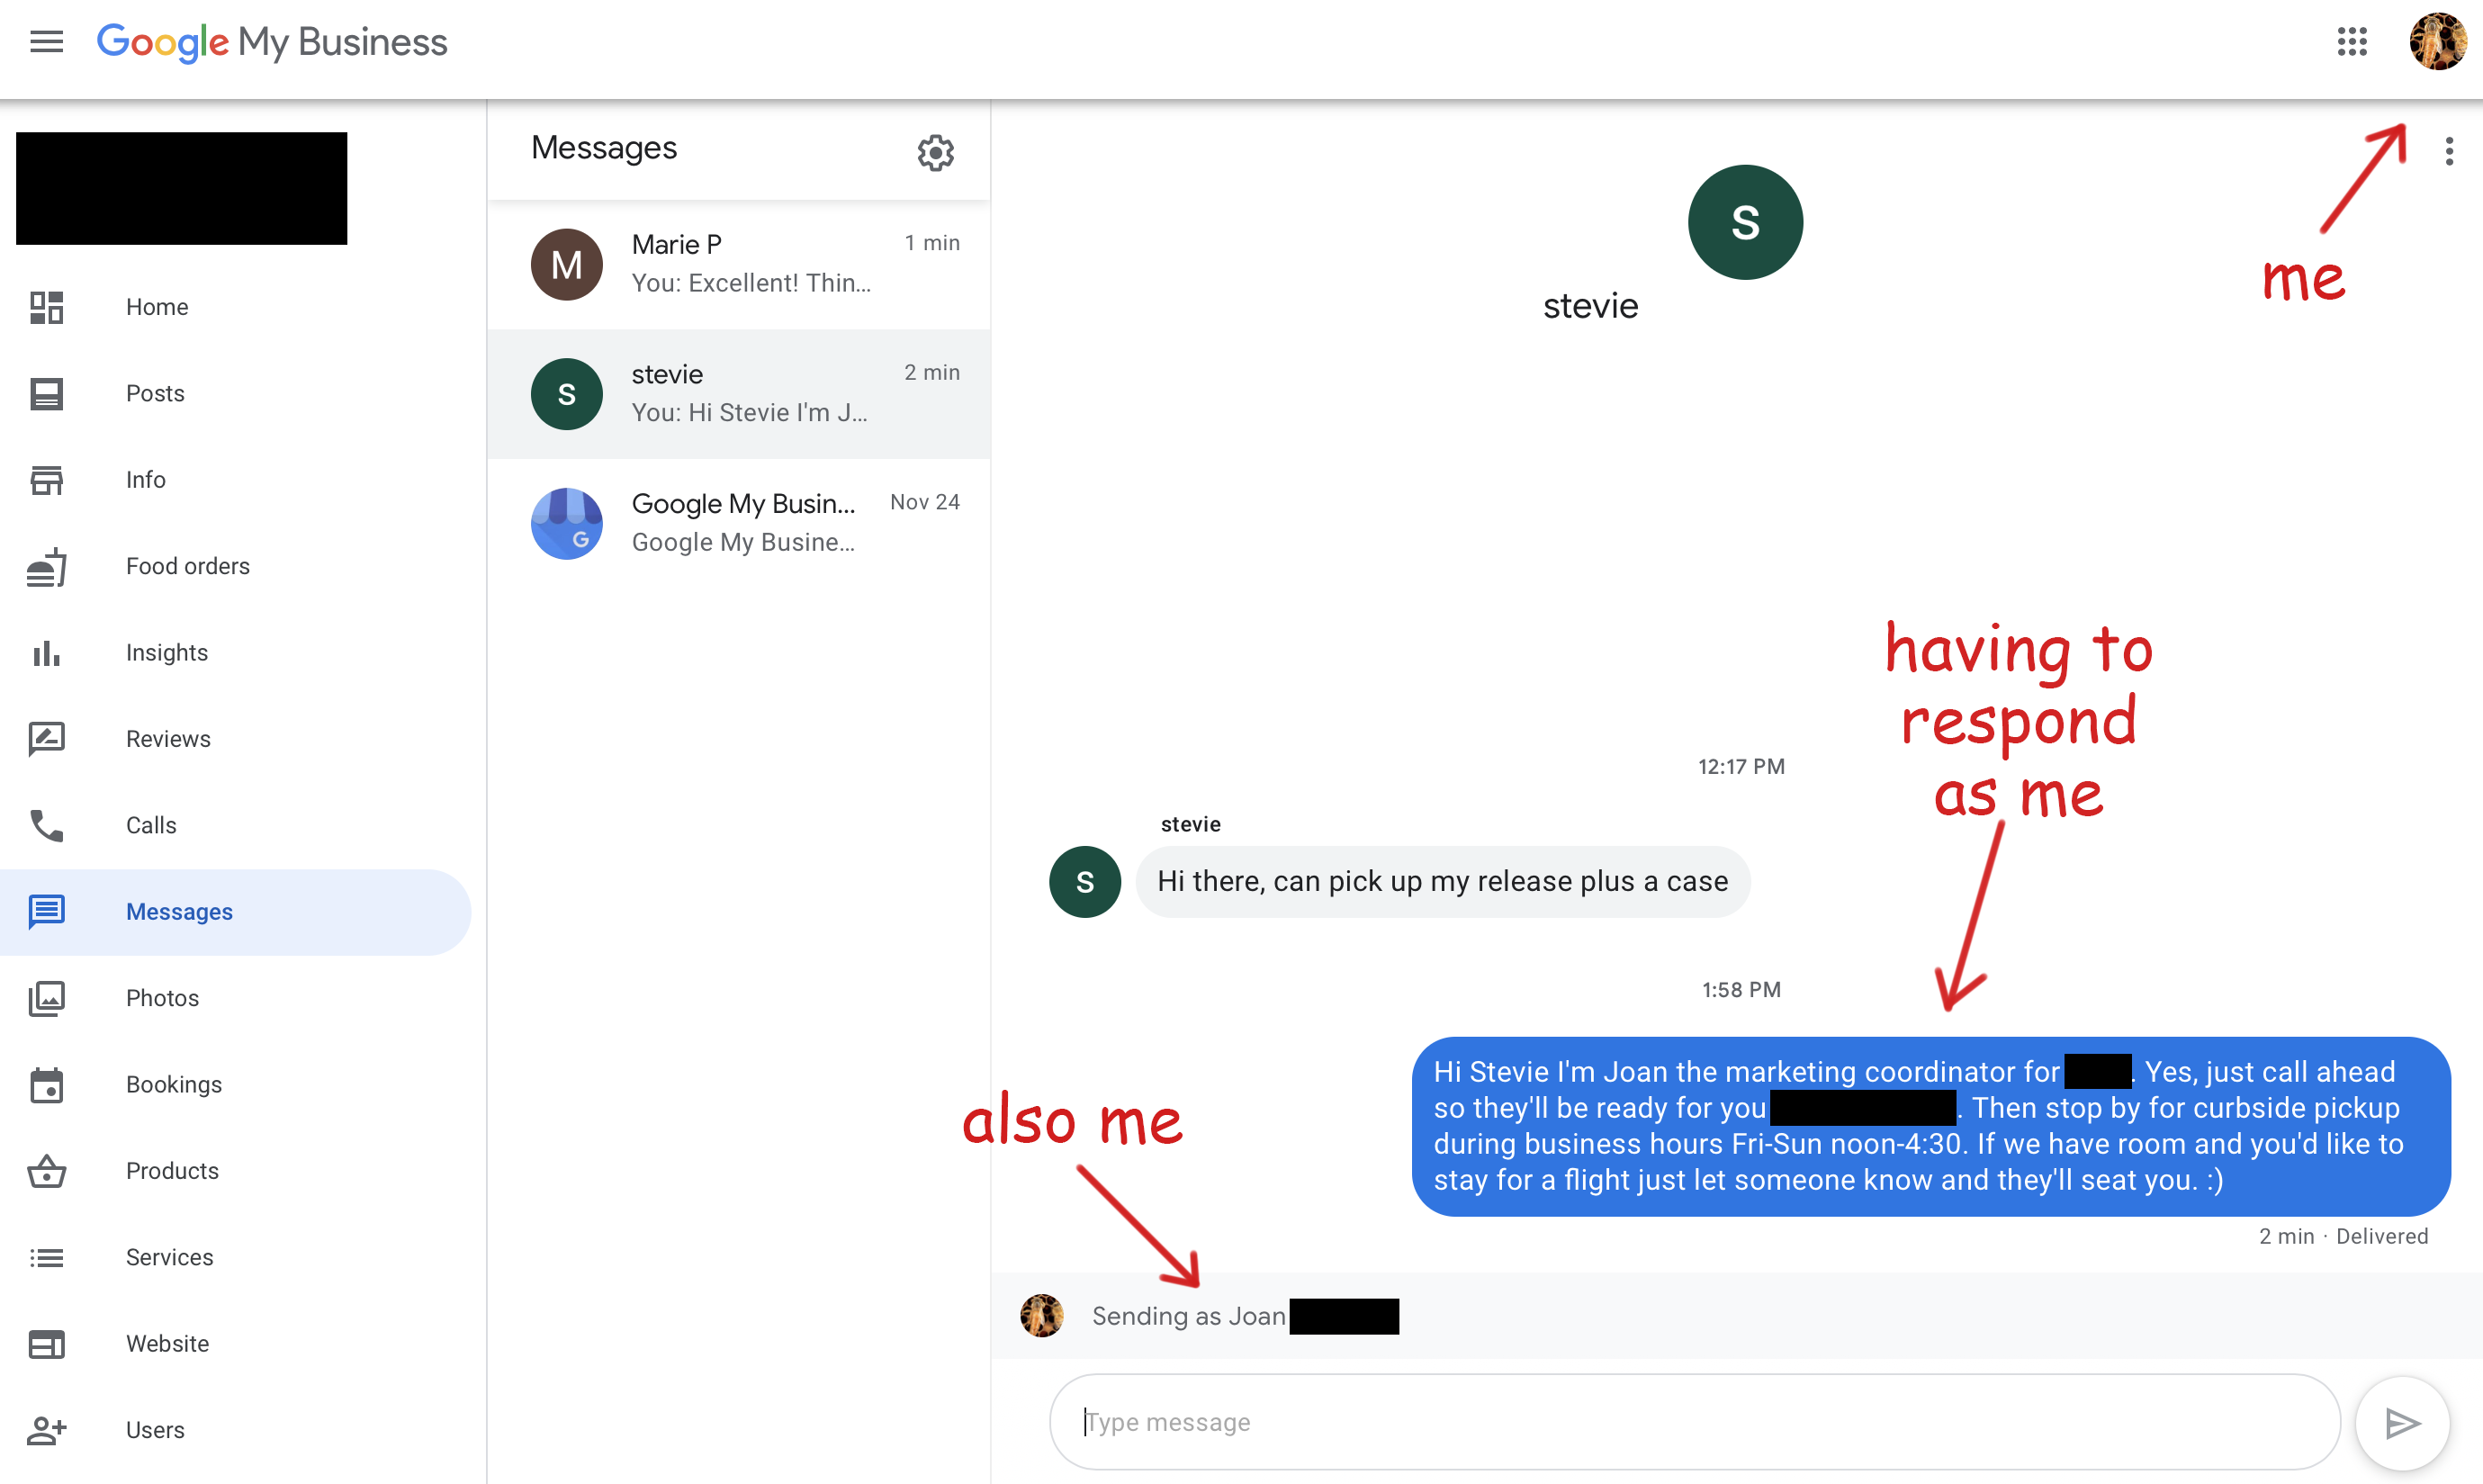The height and width of the screenshot is (1484, 2483).
Task: Click the Photos image icon
Action: tap(48, 996)
